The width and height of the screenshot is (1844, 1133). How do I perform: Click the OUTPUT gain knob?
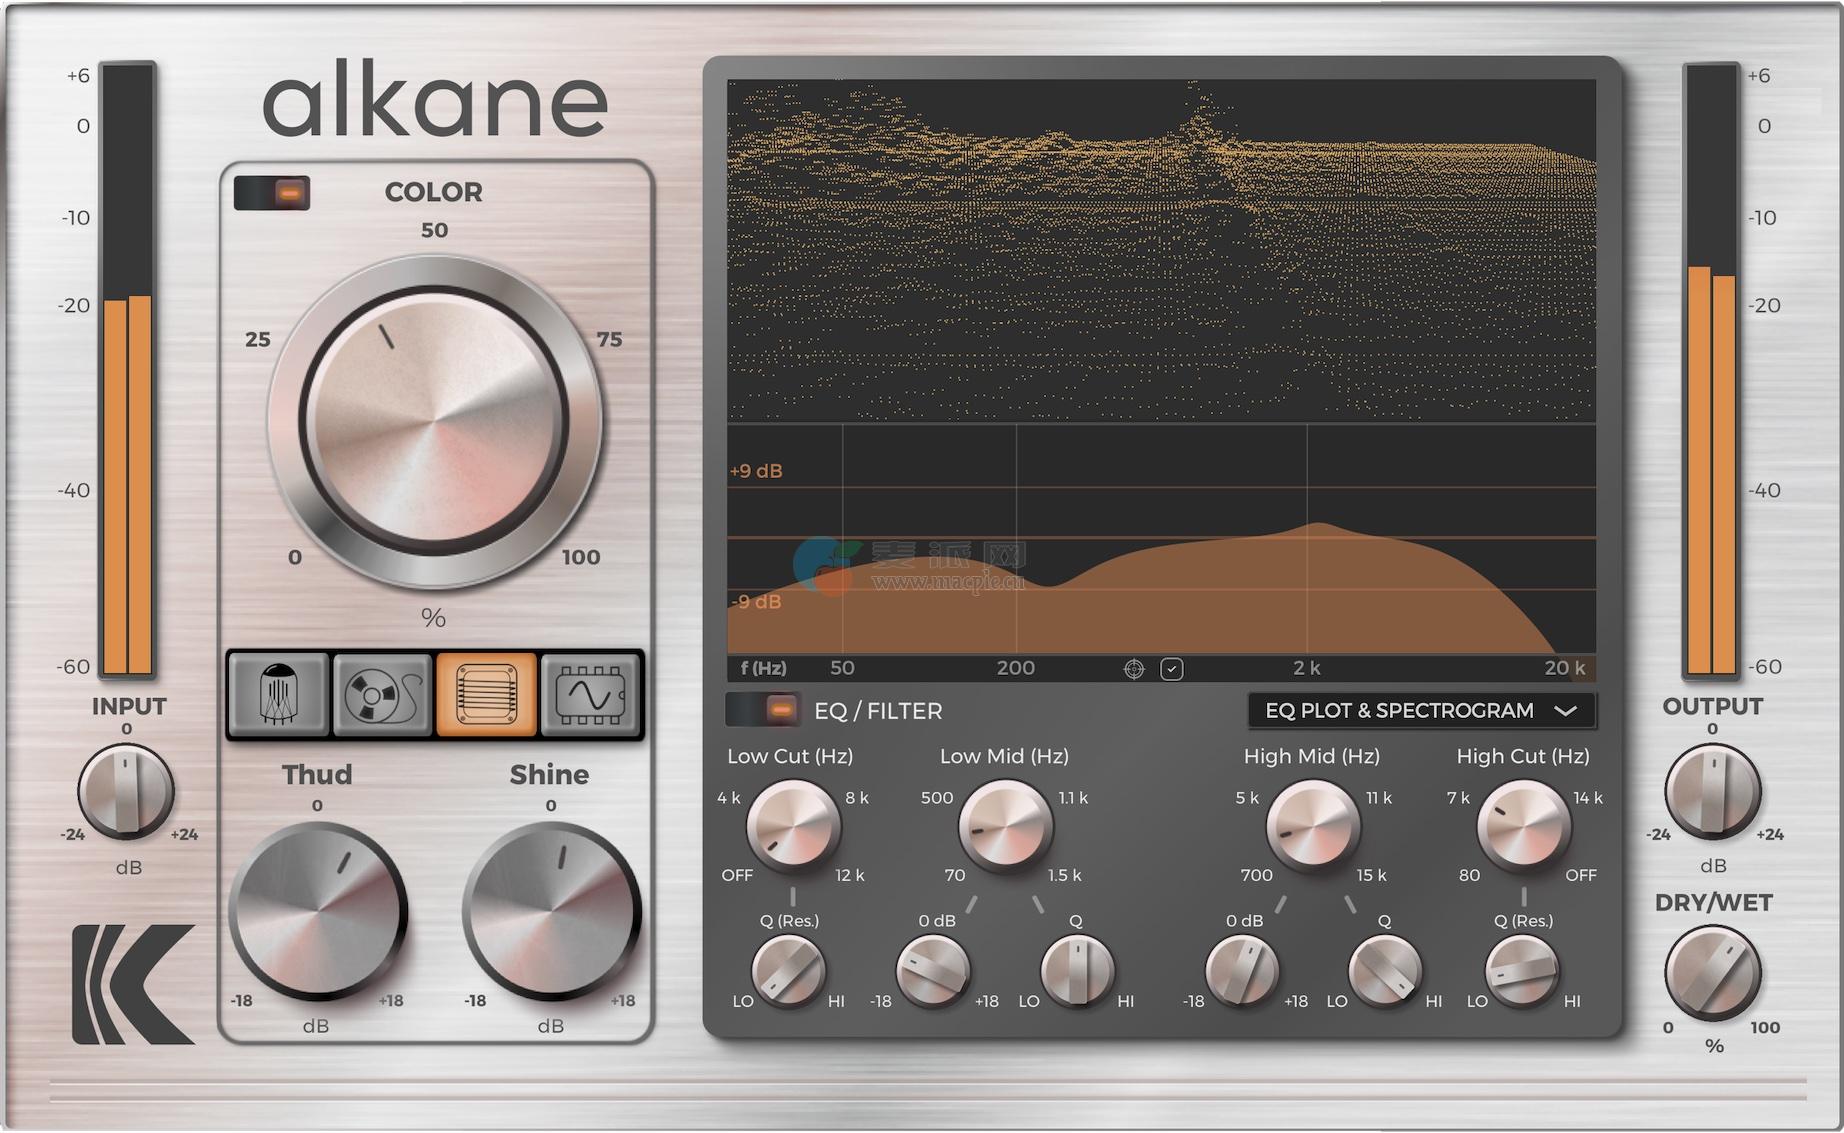(x=1712, y=791)
